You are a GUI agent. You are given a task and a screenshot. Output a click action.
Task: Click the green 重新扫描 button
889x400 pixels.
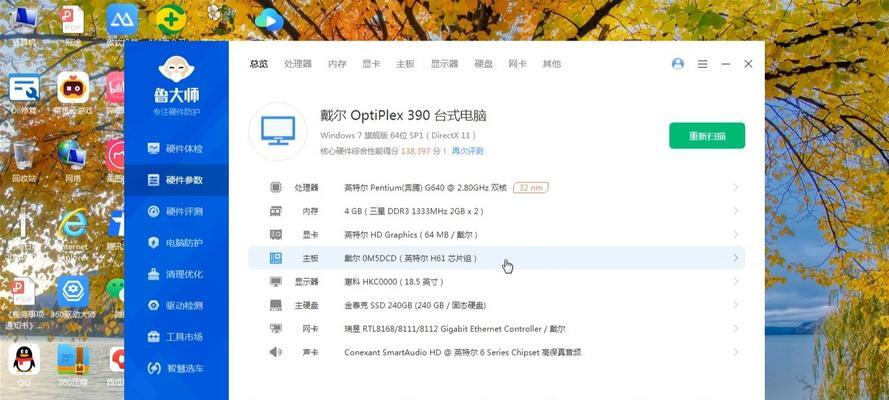[707, 136]
